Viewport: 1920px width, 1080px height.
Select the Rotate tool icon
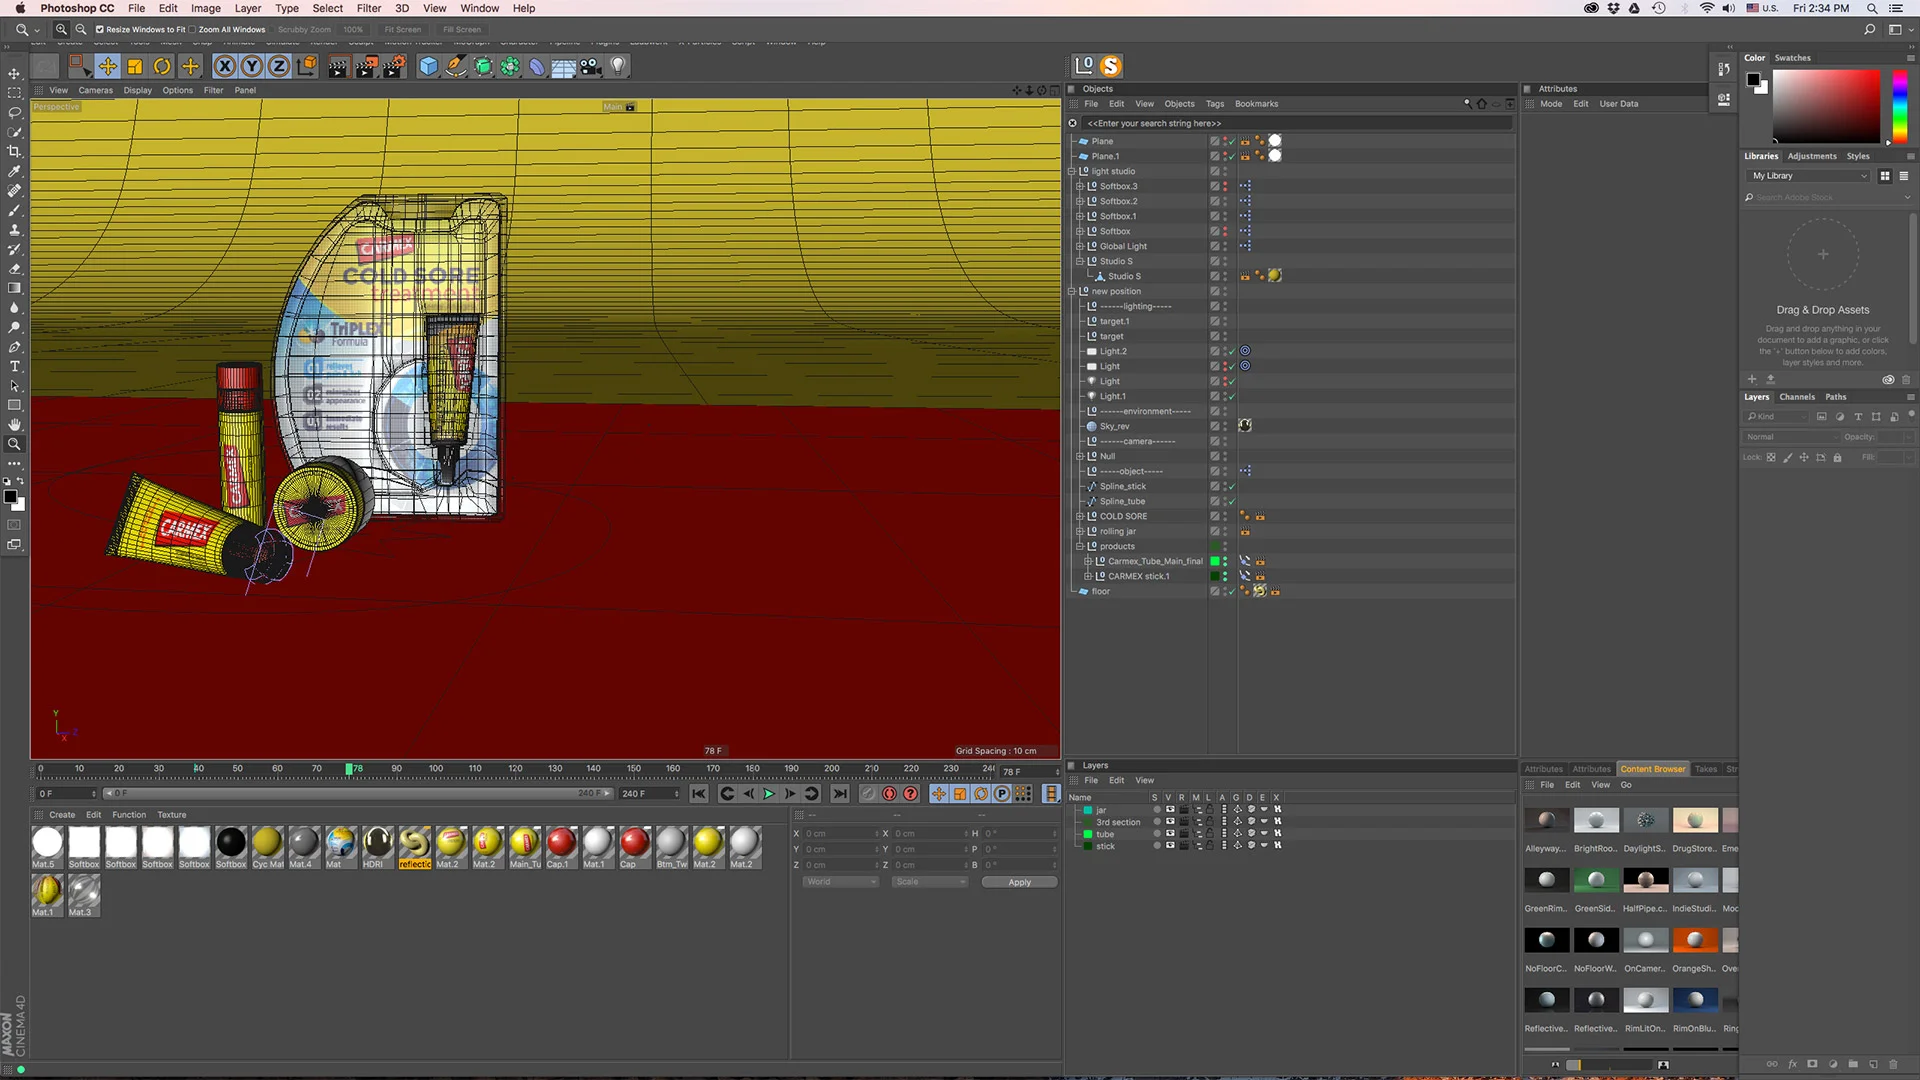(x=162, y=66)
